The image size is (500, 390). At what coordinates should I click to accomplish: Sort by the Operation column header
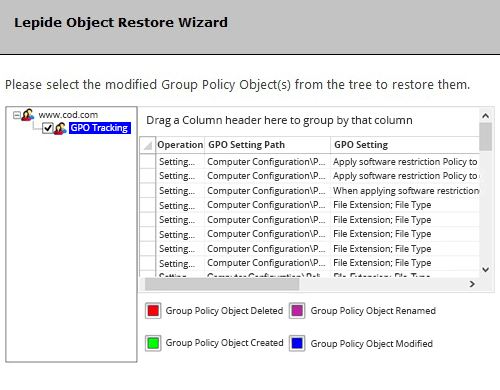click(x=180, y=145)
